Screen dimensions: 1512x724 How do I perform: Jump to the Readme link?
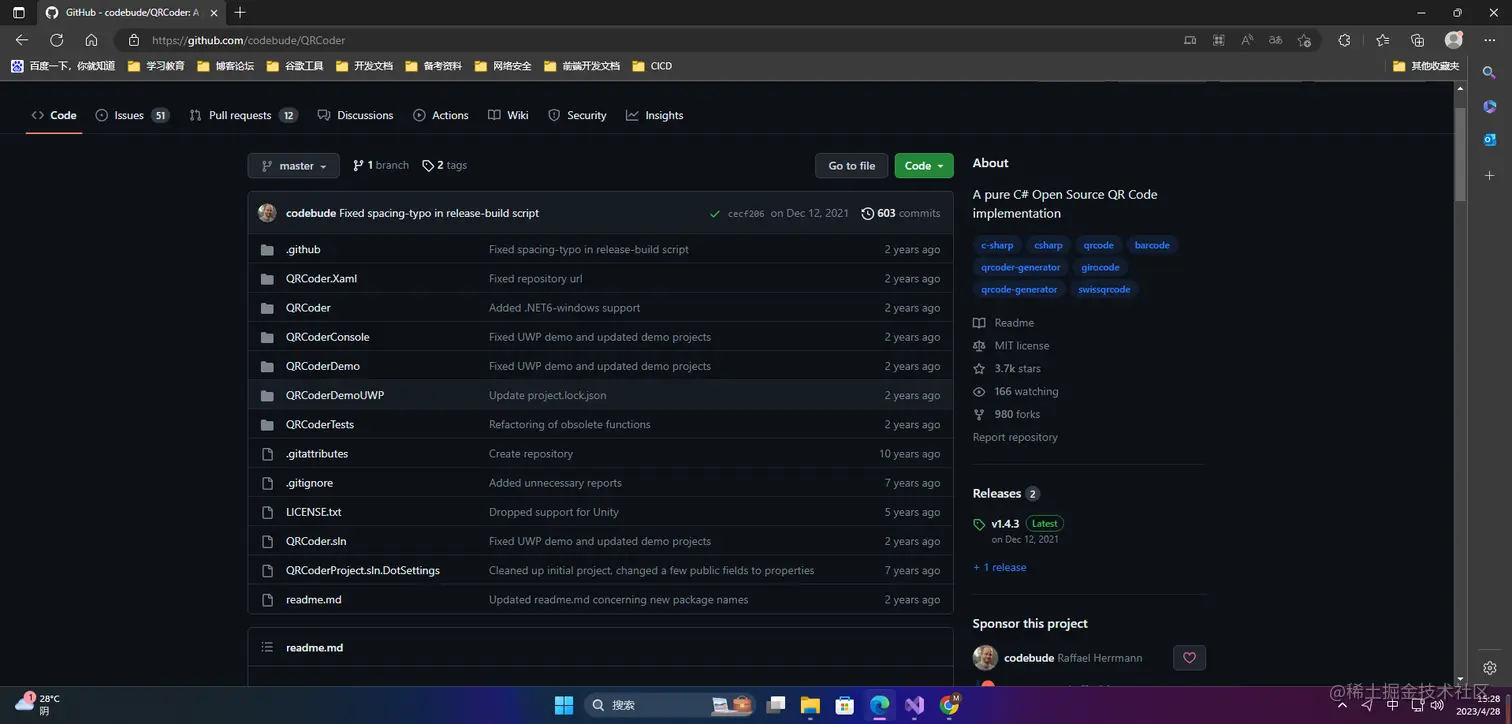click(1004, 323)
